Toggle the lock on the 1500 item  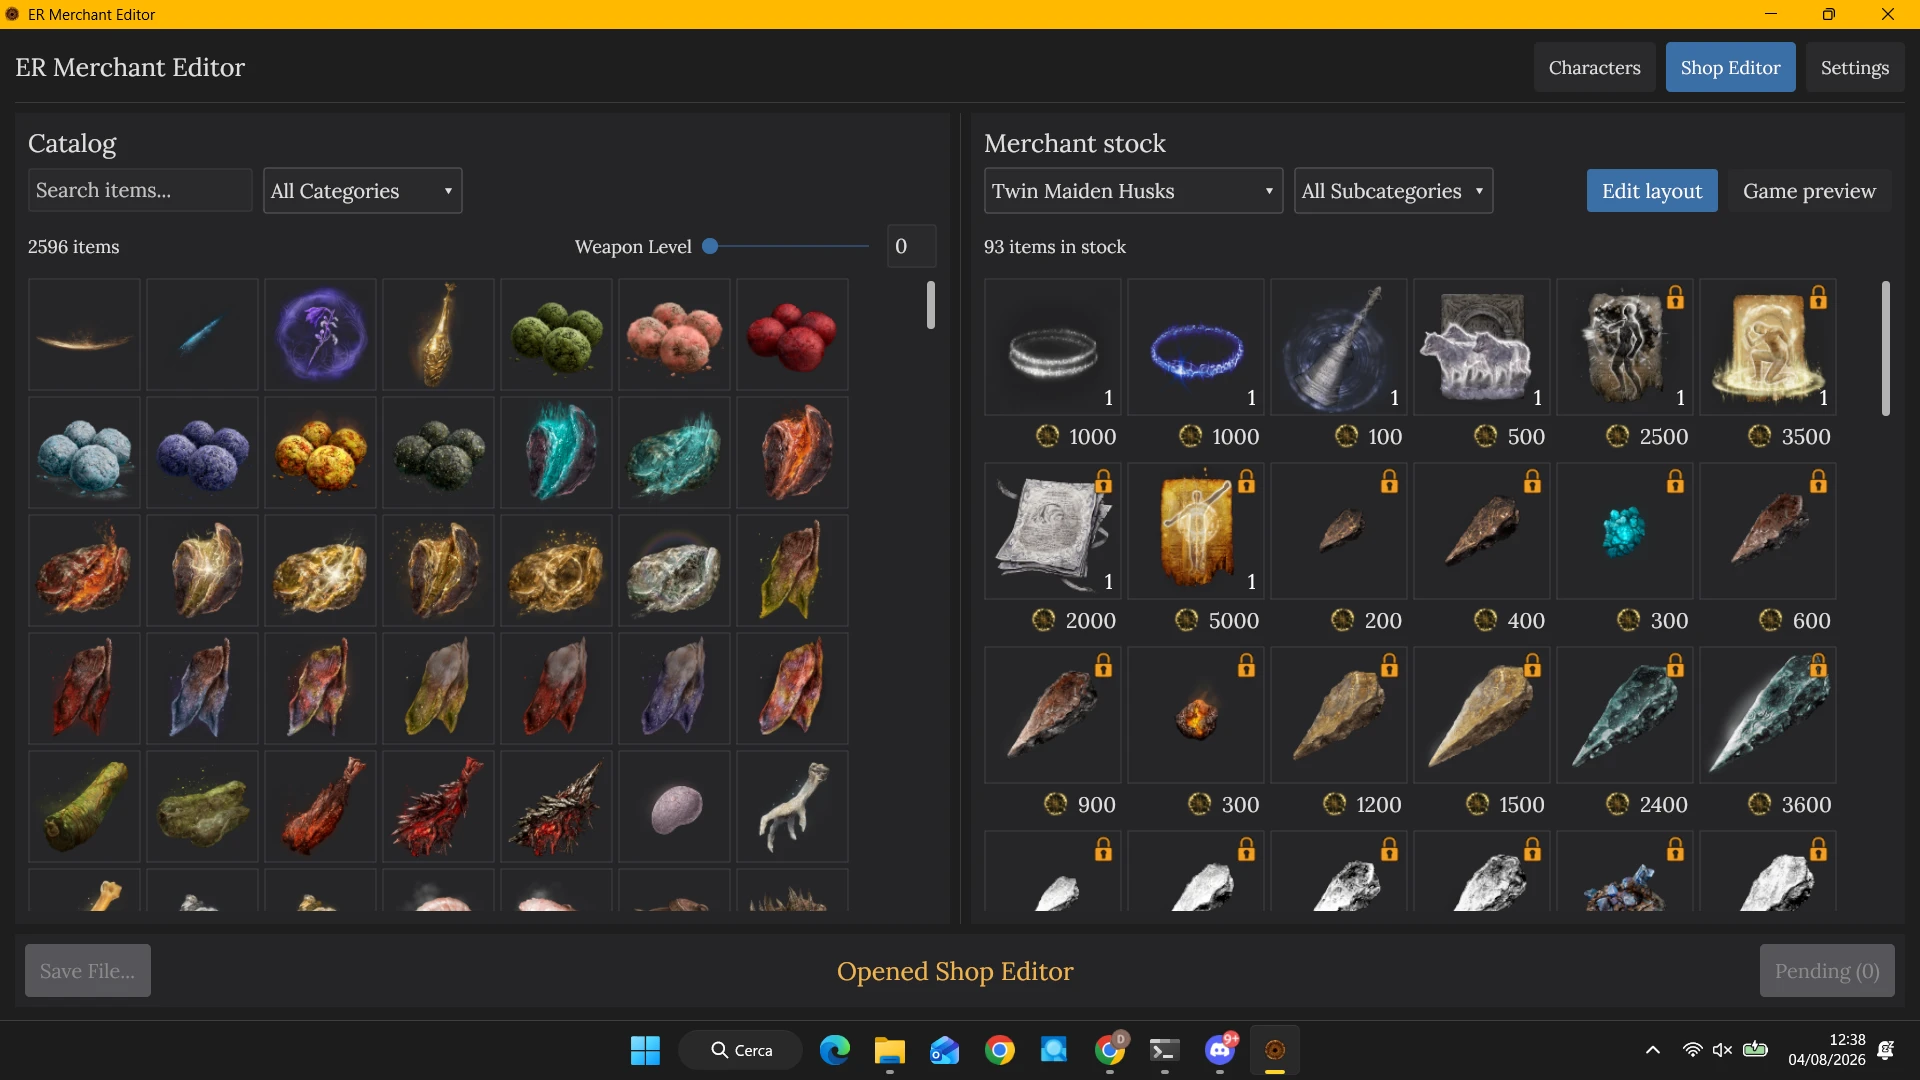(x=1532, y=665)
